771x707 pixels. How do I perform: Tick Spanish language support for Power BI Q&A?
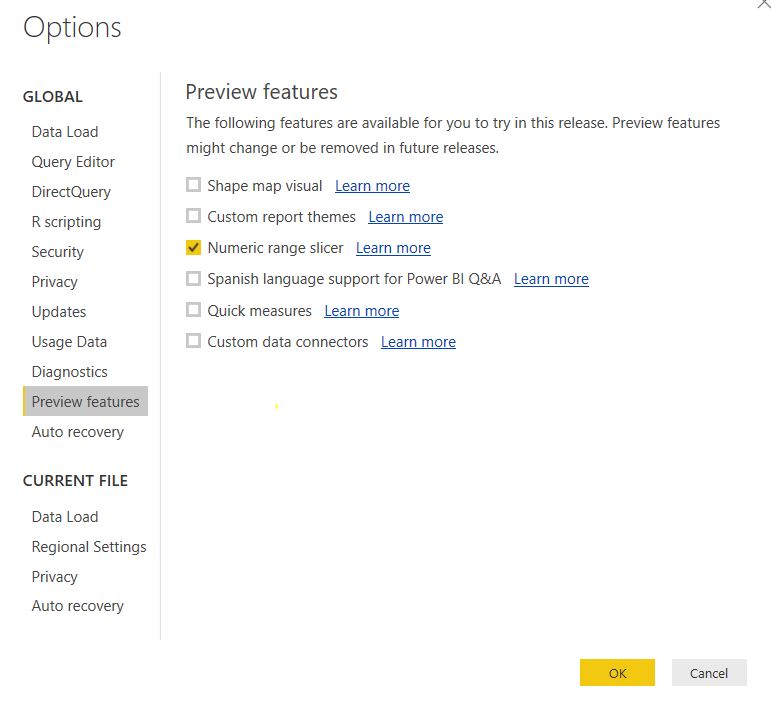point(193,278)
